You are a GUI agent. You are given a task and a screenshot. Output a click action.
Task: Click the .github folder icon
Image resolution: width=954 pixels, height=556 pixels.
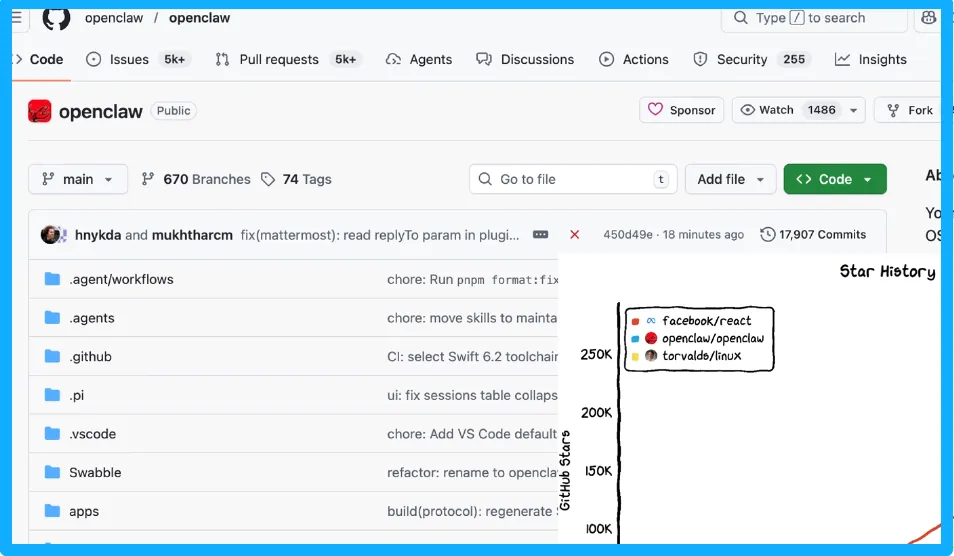pyautogui.click(x=52, y=356)
